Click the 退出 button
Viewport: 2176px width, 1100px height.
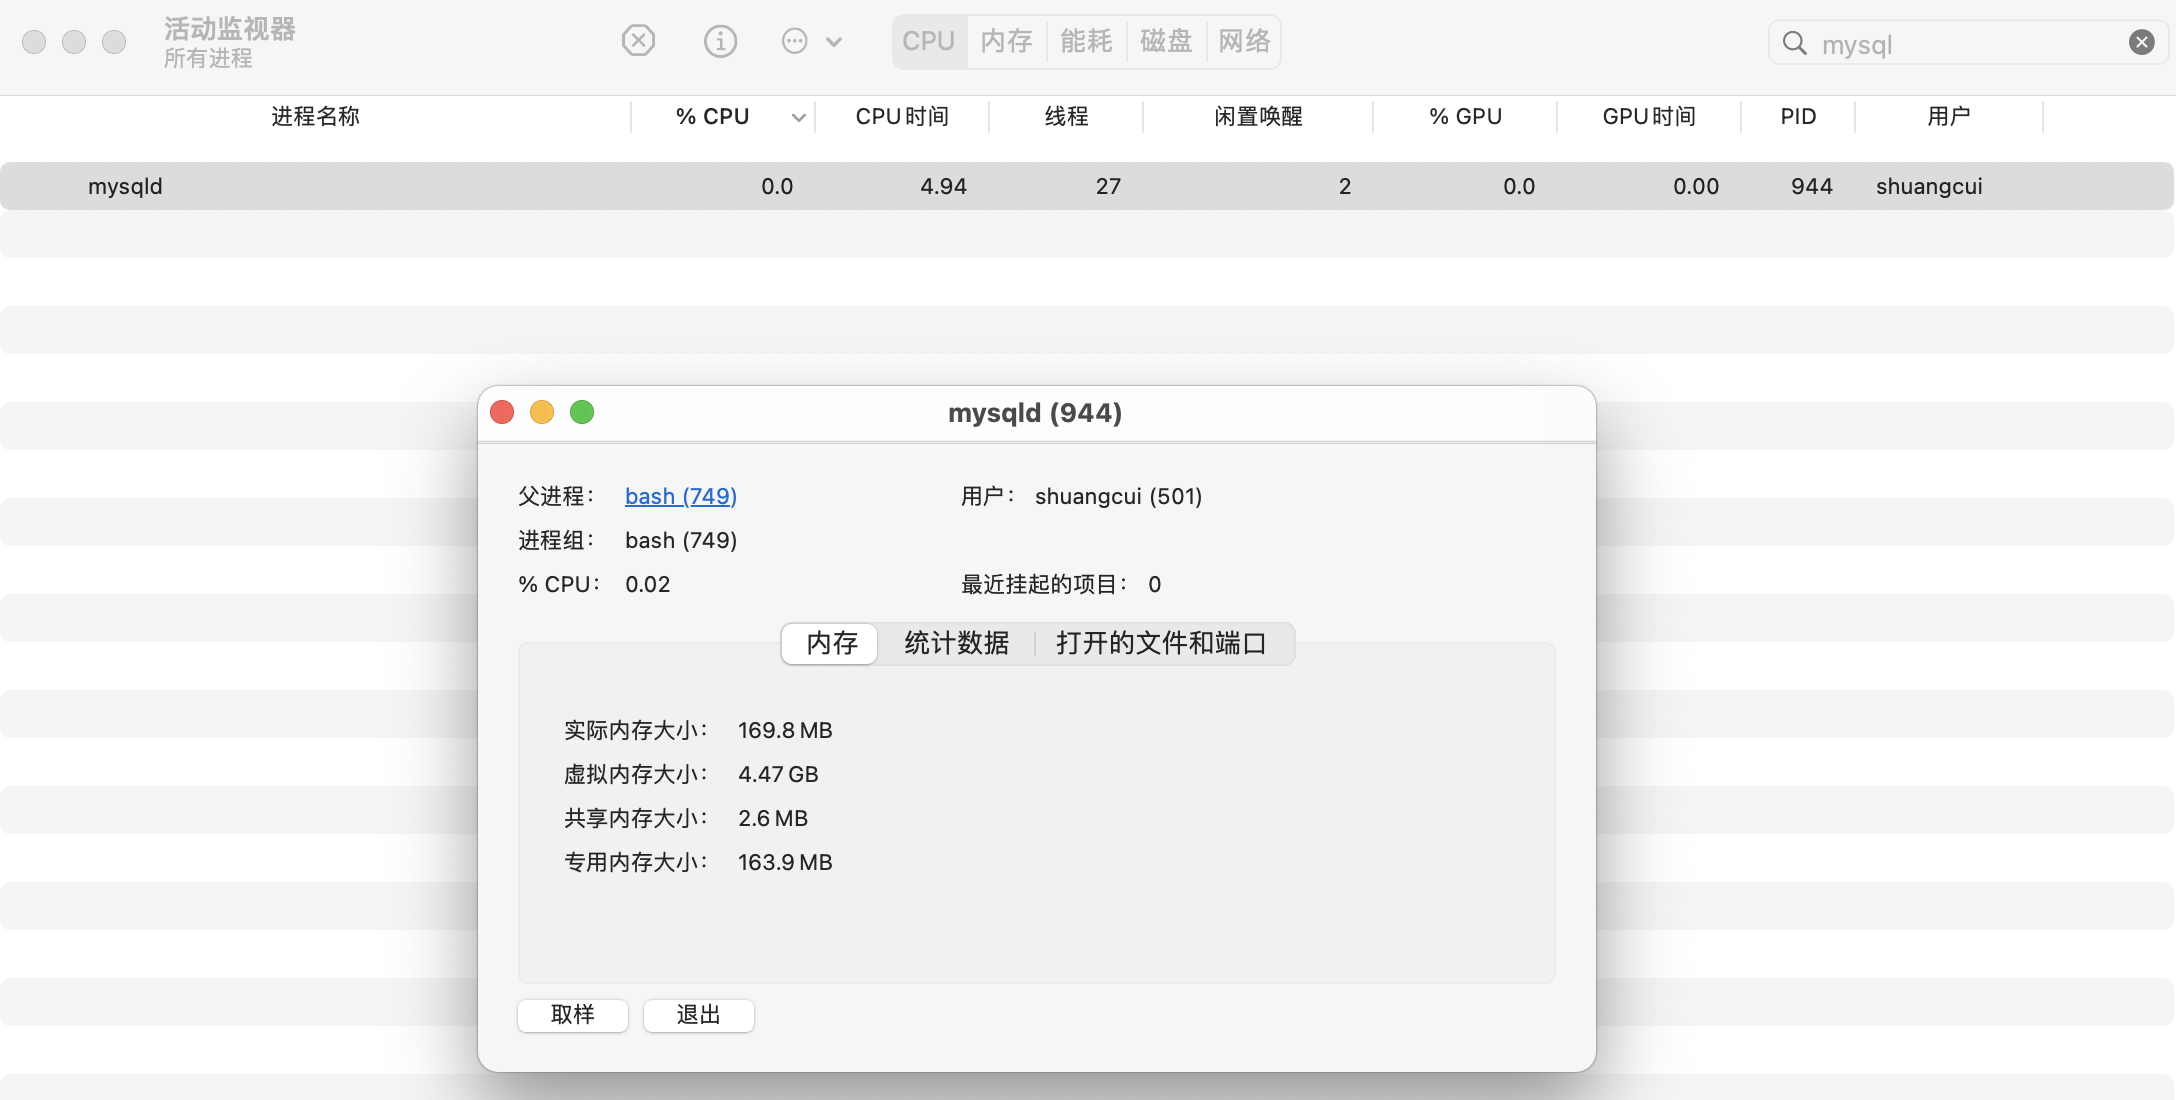coord(698,1015)
